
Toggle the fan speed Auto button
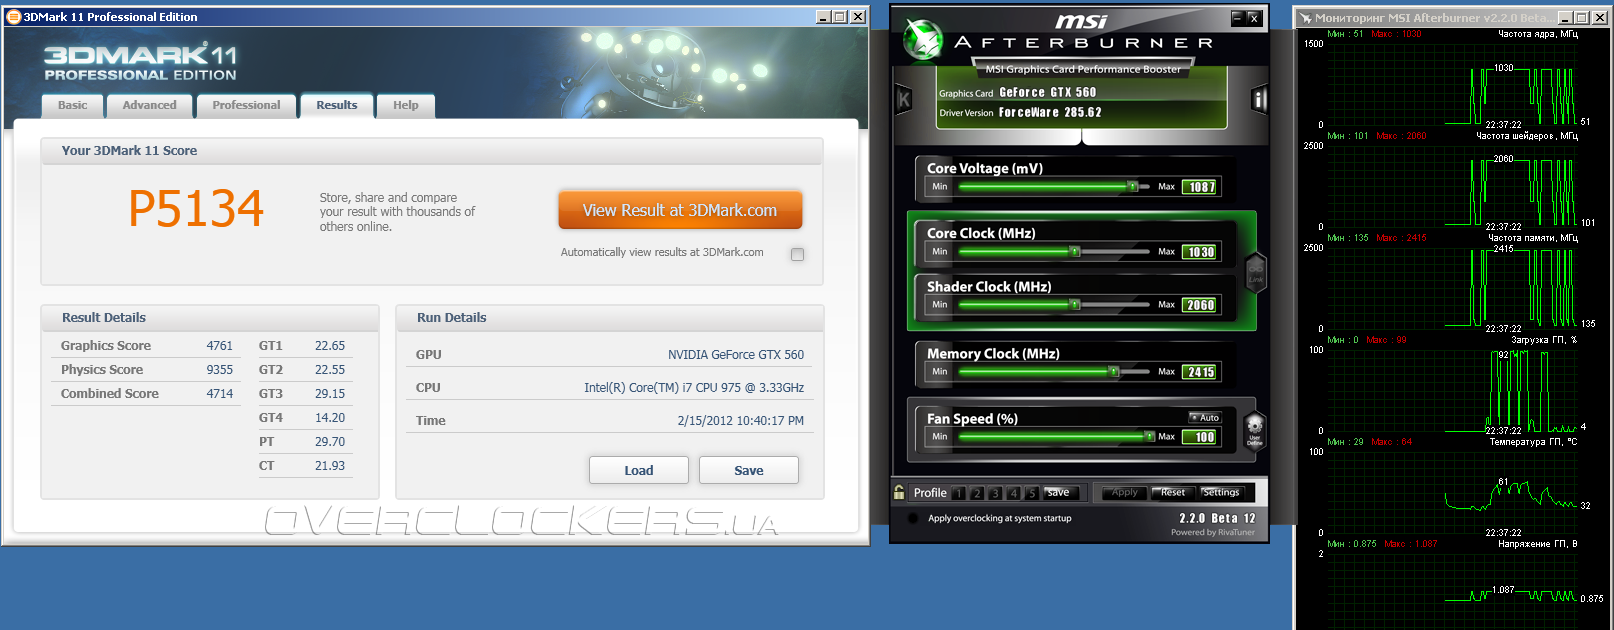1205,418
